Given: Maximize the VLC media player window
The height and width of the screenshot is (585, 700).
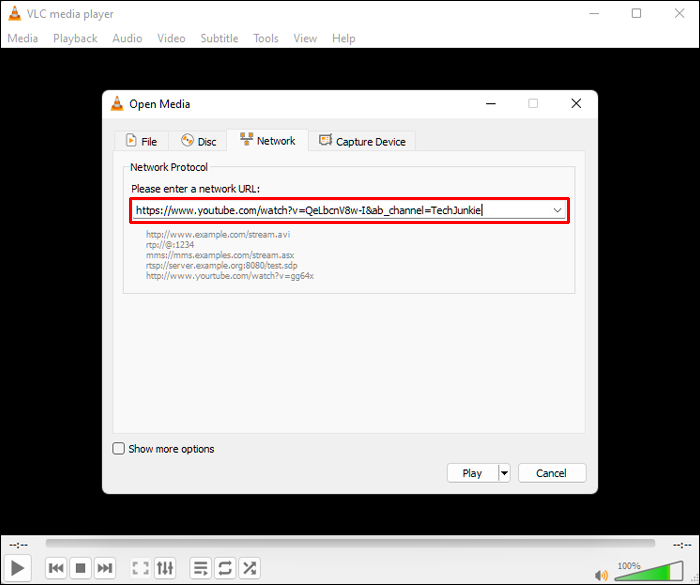Looking at the screenshot, I should pos(637,13).
